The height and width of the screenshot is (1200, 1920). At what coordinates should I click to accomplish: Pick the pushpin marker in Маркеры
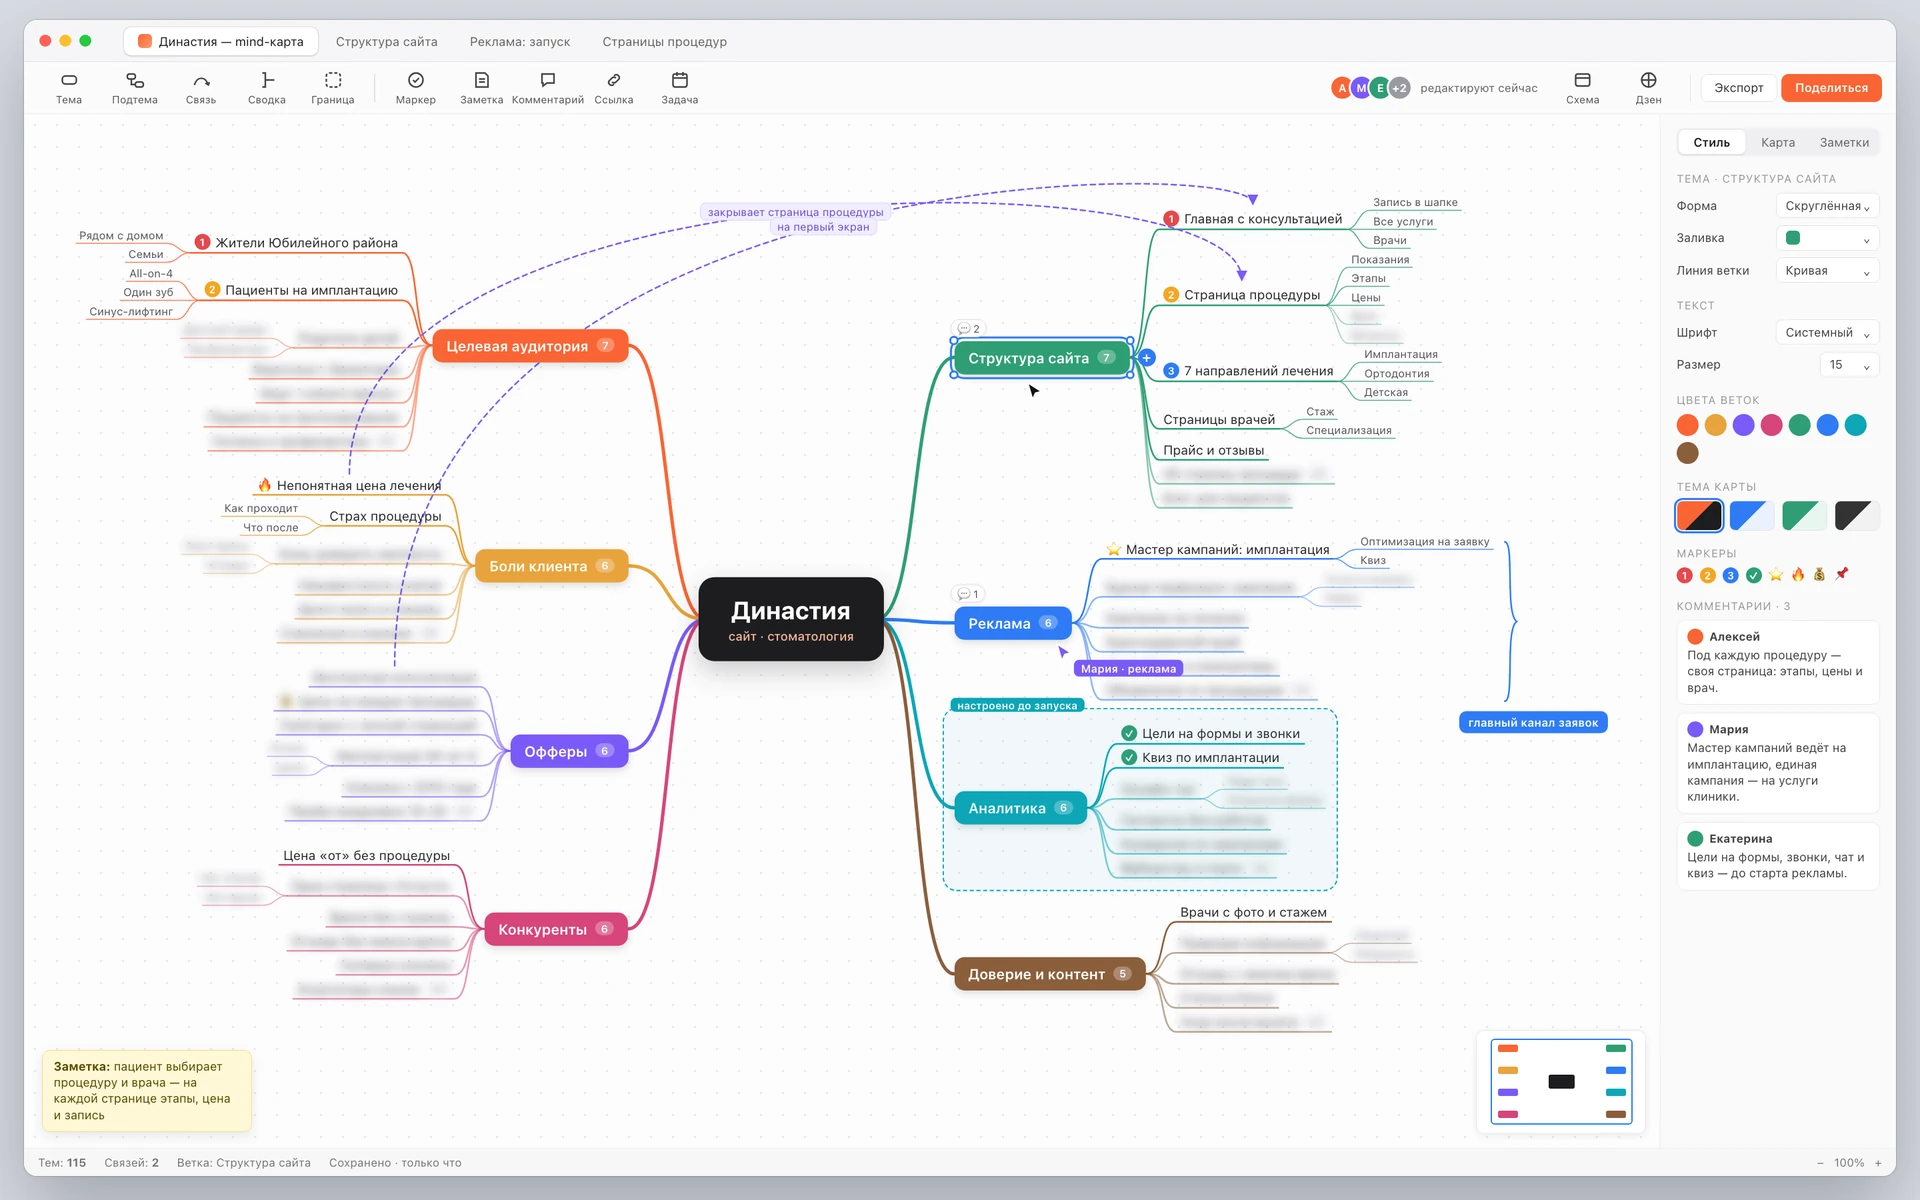click(1842, 574)
